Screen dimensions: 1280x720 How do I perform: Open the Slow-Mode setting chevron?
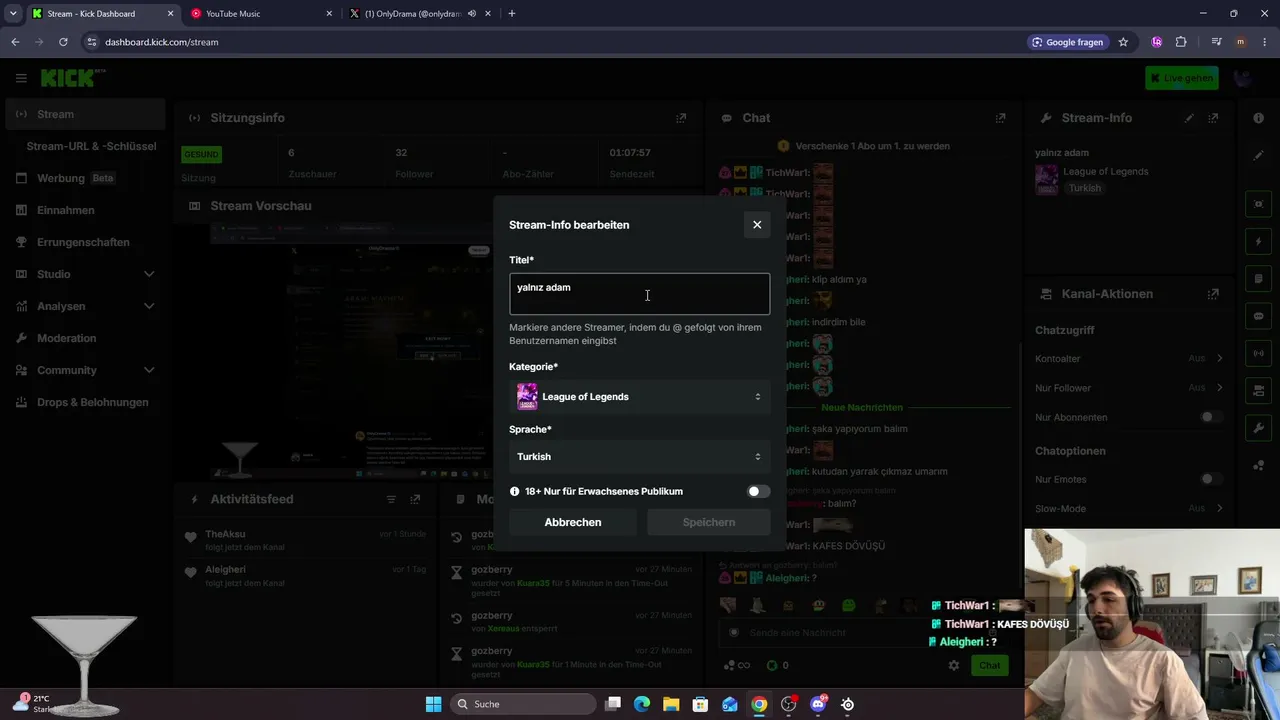(x=1219, y=508)
